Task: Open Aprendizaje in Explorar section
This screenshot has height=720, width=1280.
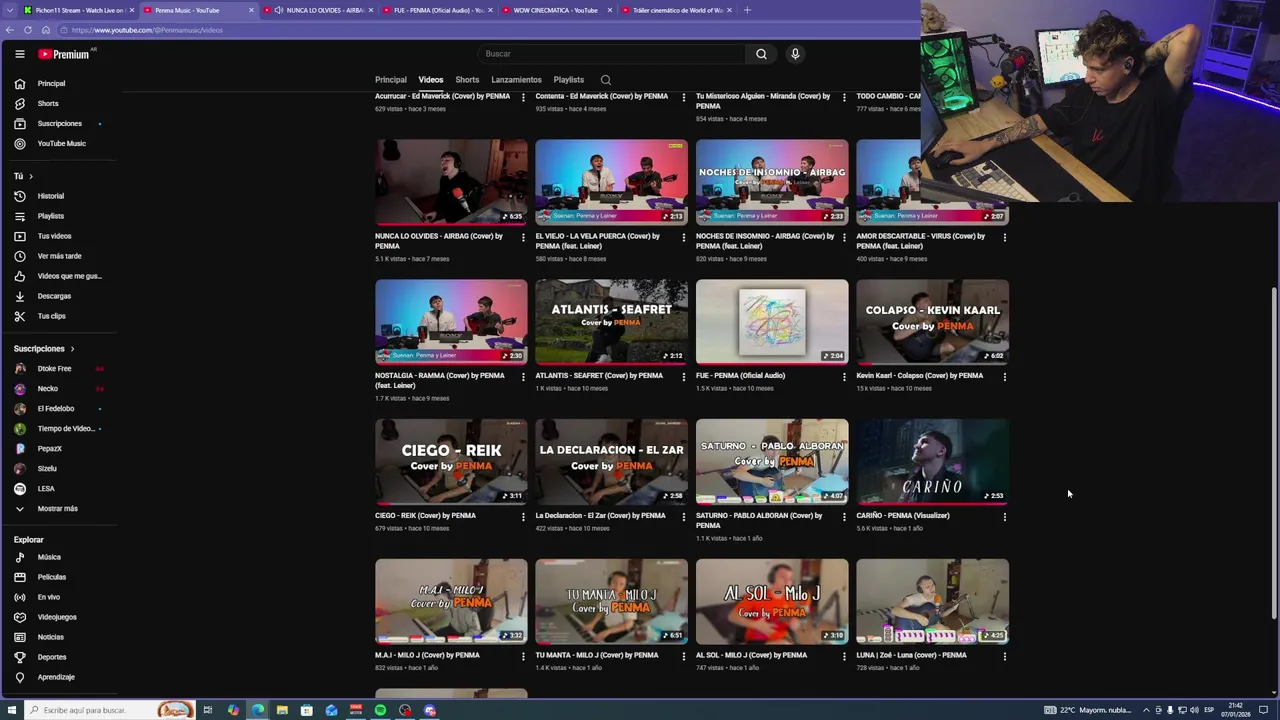Action: click(58, 677)
